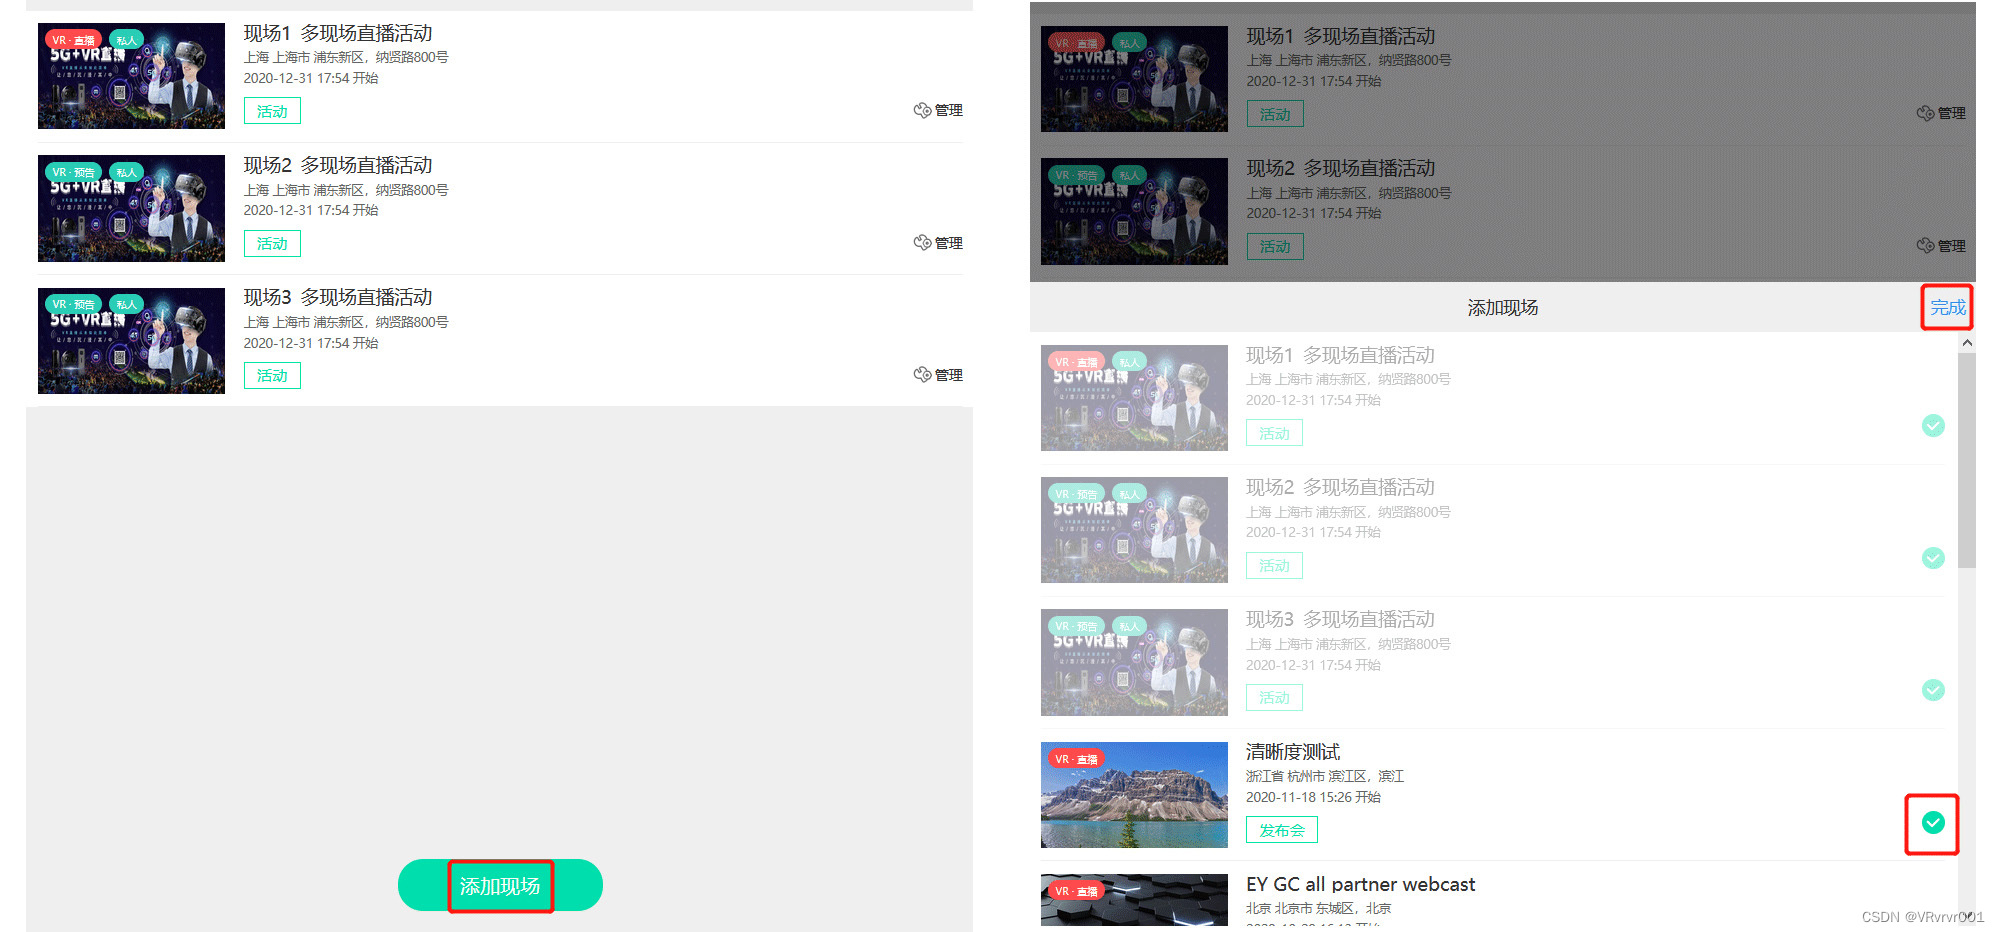
Task: Toggle checkmark for 现场3 in add list
Action: [1933, 690]
